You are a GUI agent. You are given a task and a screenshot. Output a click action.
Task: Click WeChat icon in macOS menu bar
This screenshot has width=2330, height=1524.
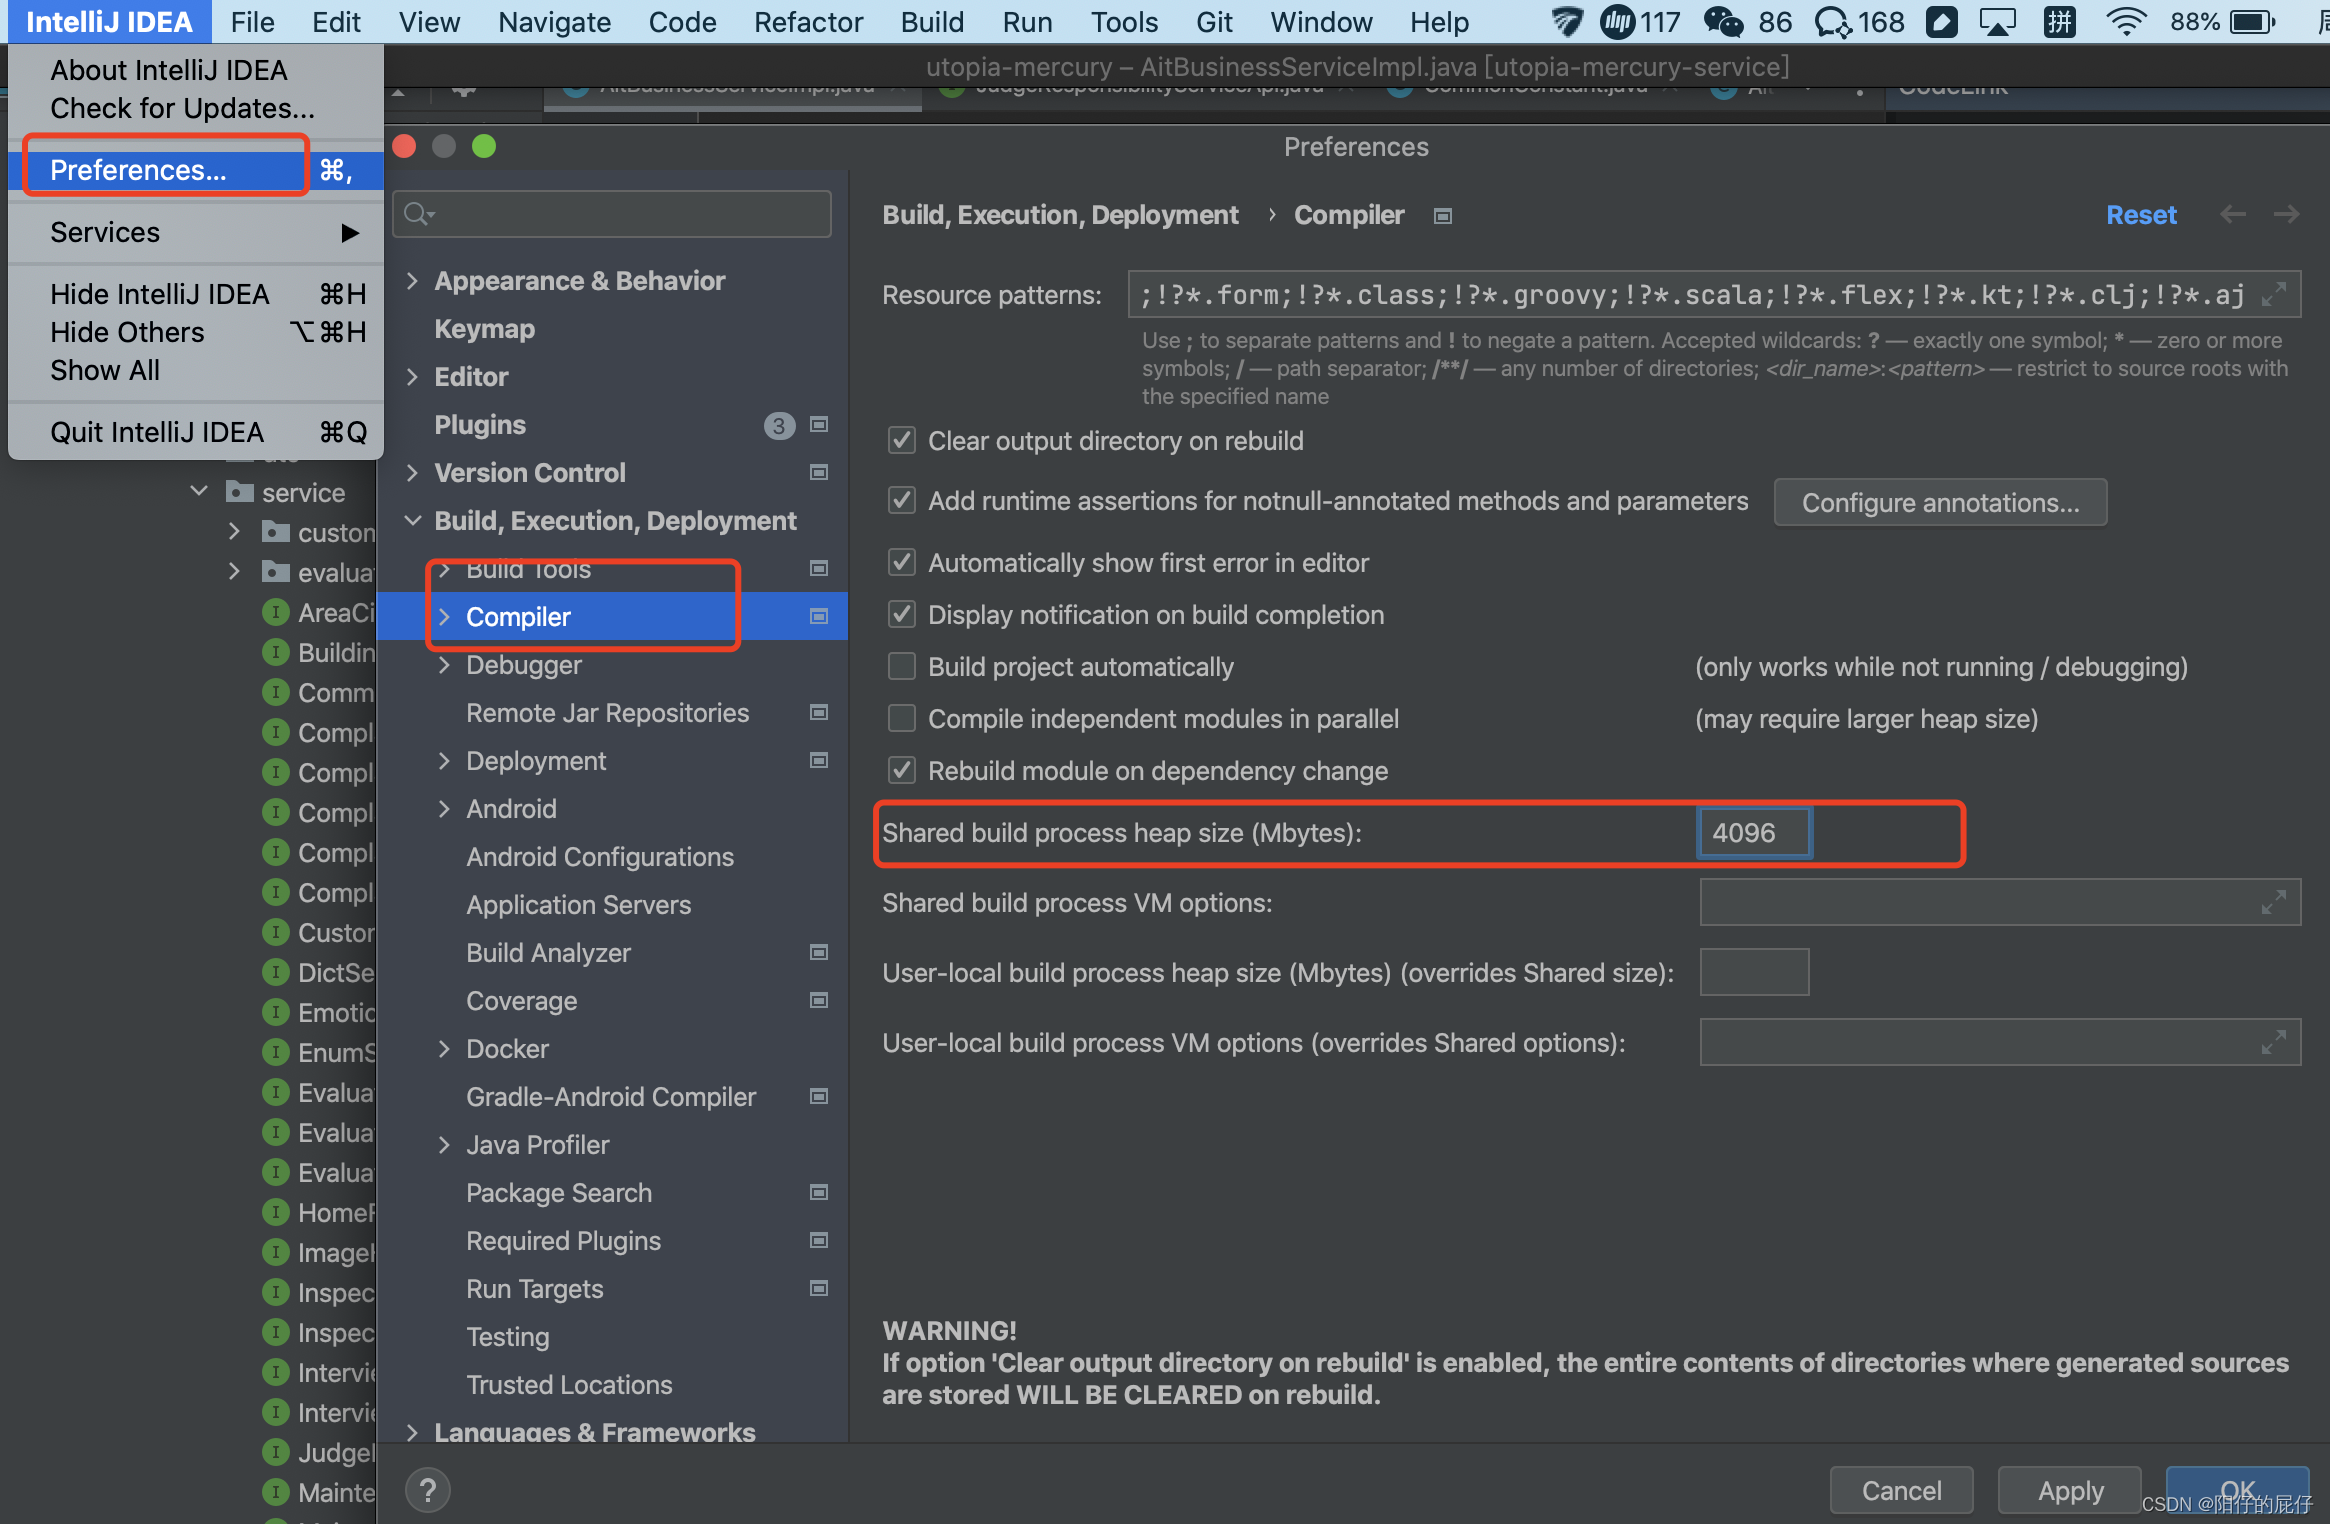(x=1722, y=21)
